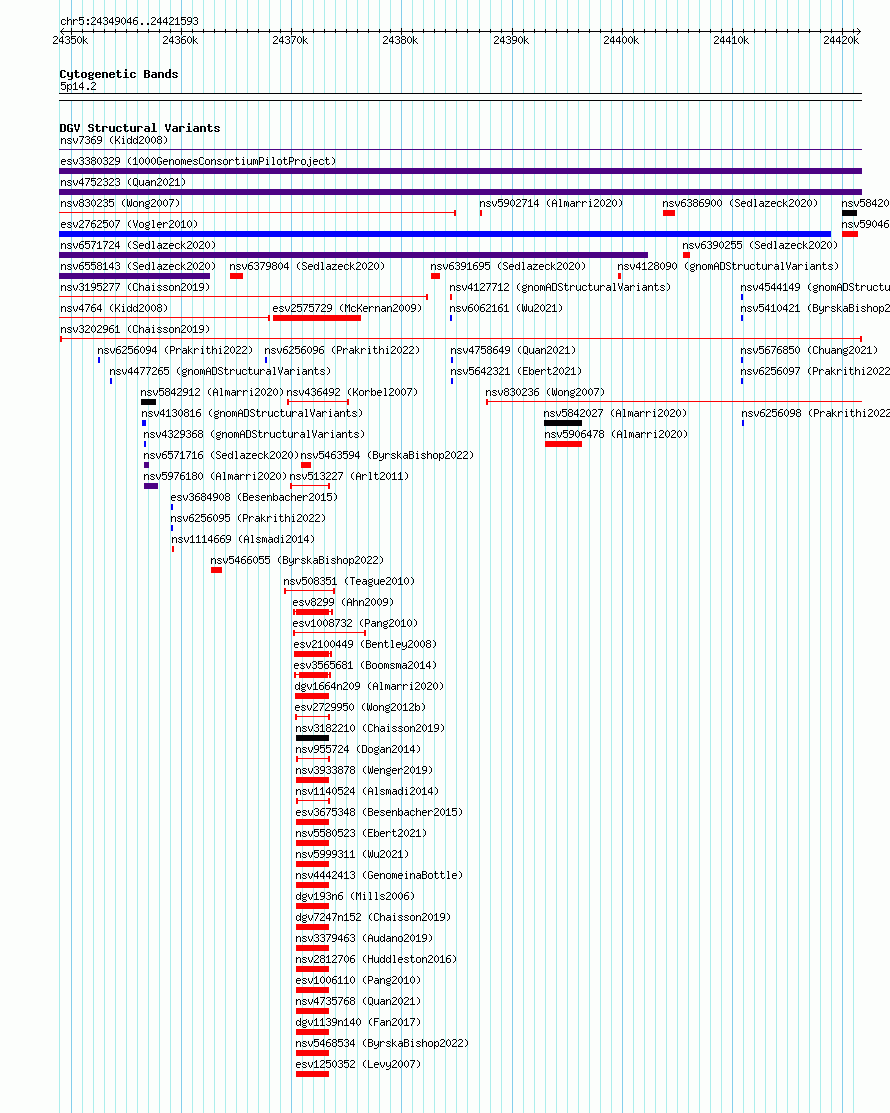Click the nsv4130816 gnomADStructuralVariants label
The height and width of the screenshot is (1113, 890).
[x=252, y=413]
